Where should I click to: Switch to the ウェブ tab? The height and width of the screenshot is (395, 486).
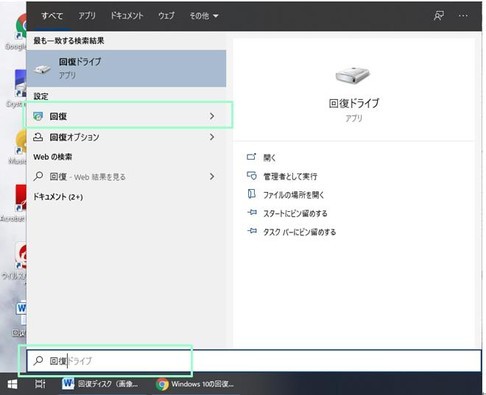[x=166, y=16]
